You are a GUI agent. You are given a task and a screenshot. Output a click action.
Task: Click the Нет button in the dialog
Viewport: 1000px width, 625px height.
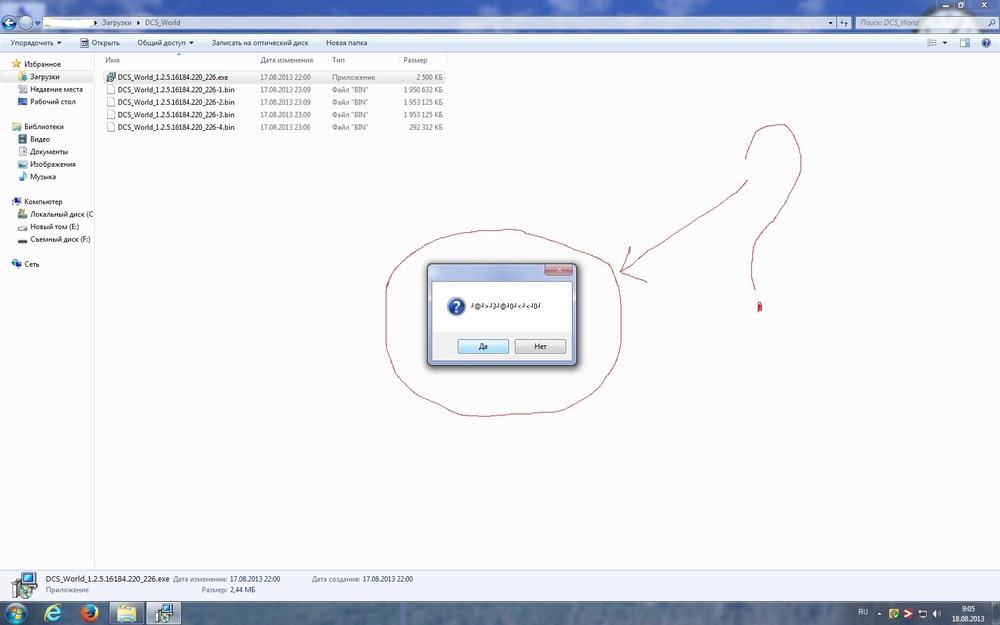[540, 346]
